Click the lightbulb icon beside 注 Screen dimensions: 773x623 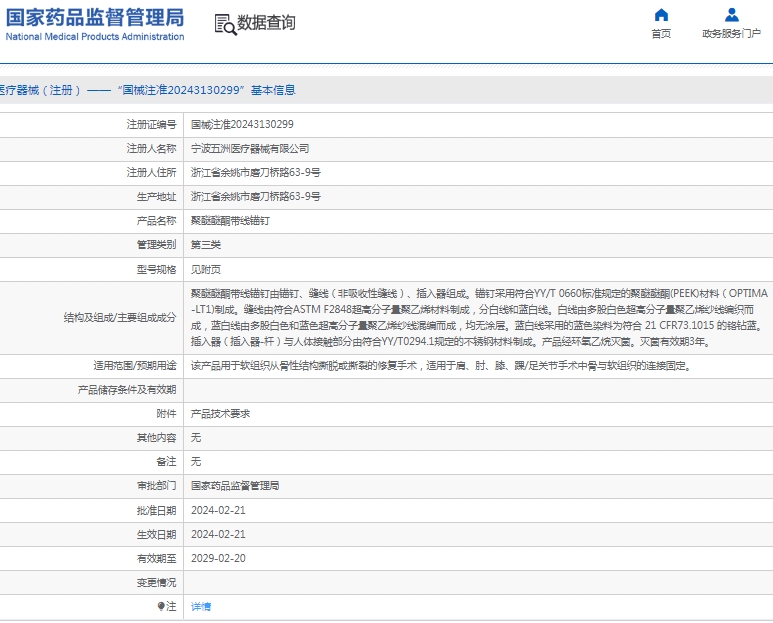(161, 606)
